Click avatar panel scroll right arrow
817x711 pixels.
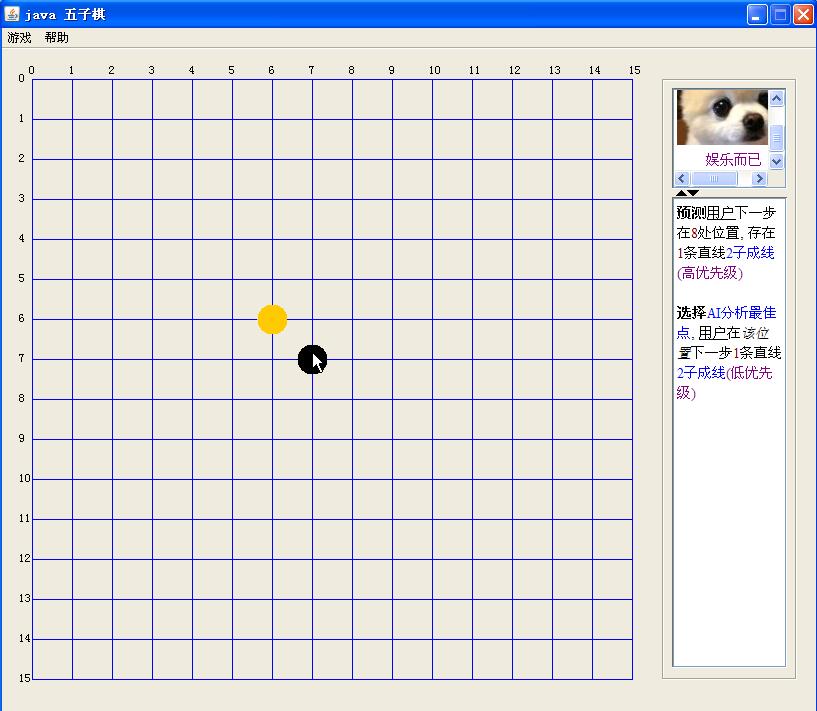(x=759, y=179)
